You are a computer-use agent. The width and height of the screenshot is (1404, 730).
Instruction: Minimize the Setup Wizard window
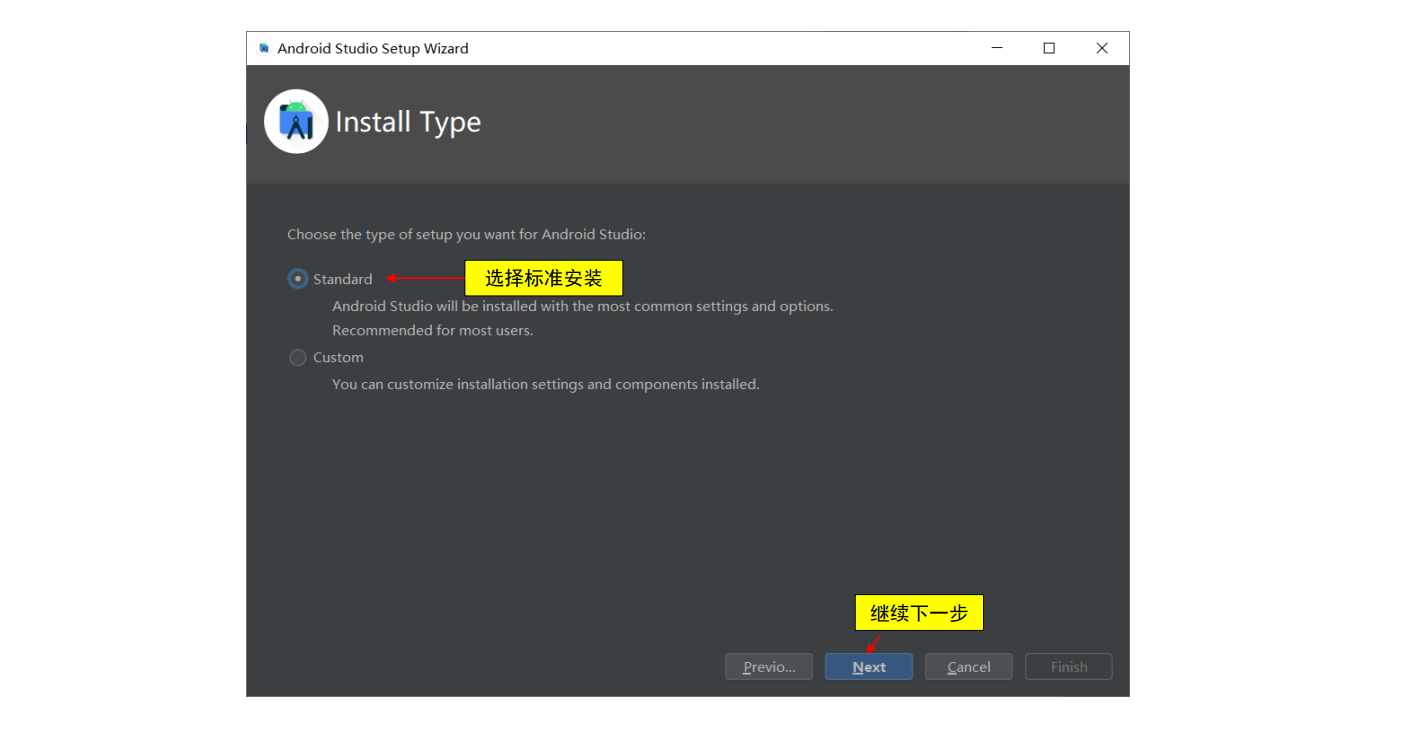[x=997, y=48]
